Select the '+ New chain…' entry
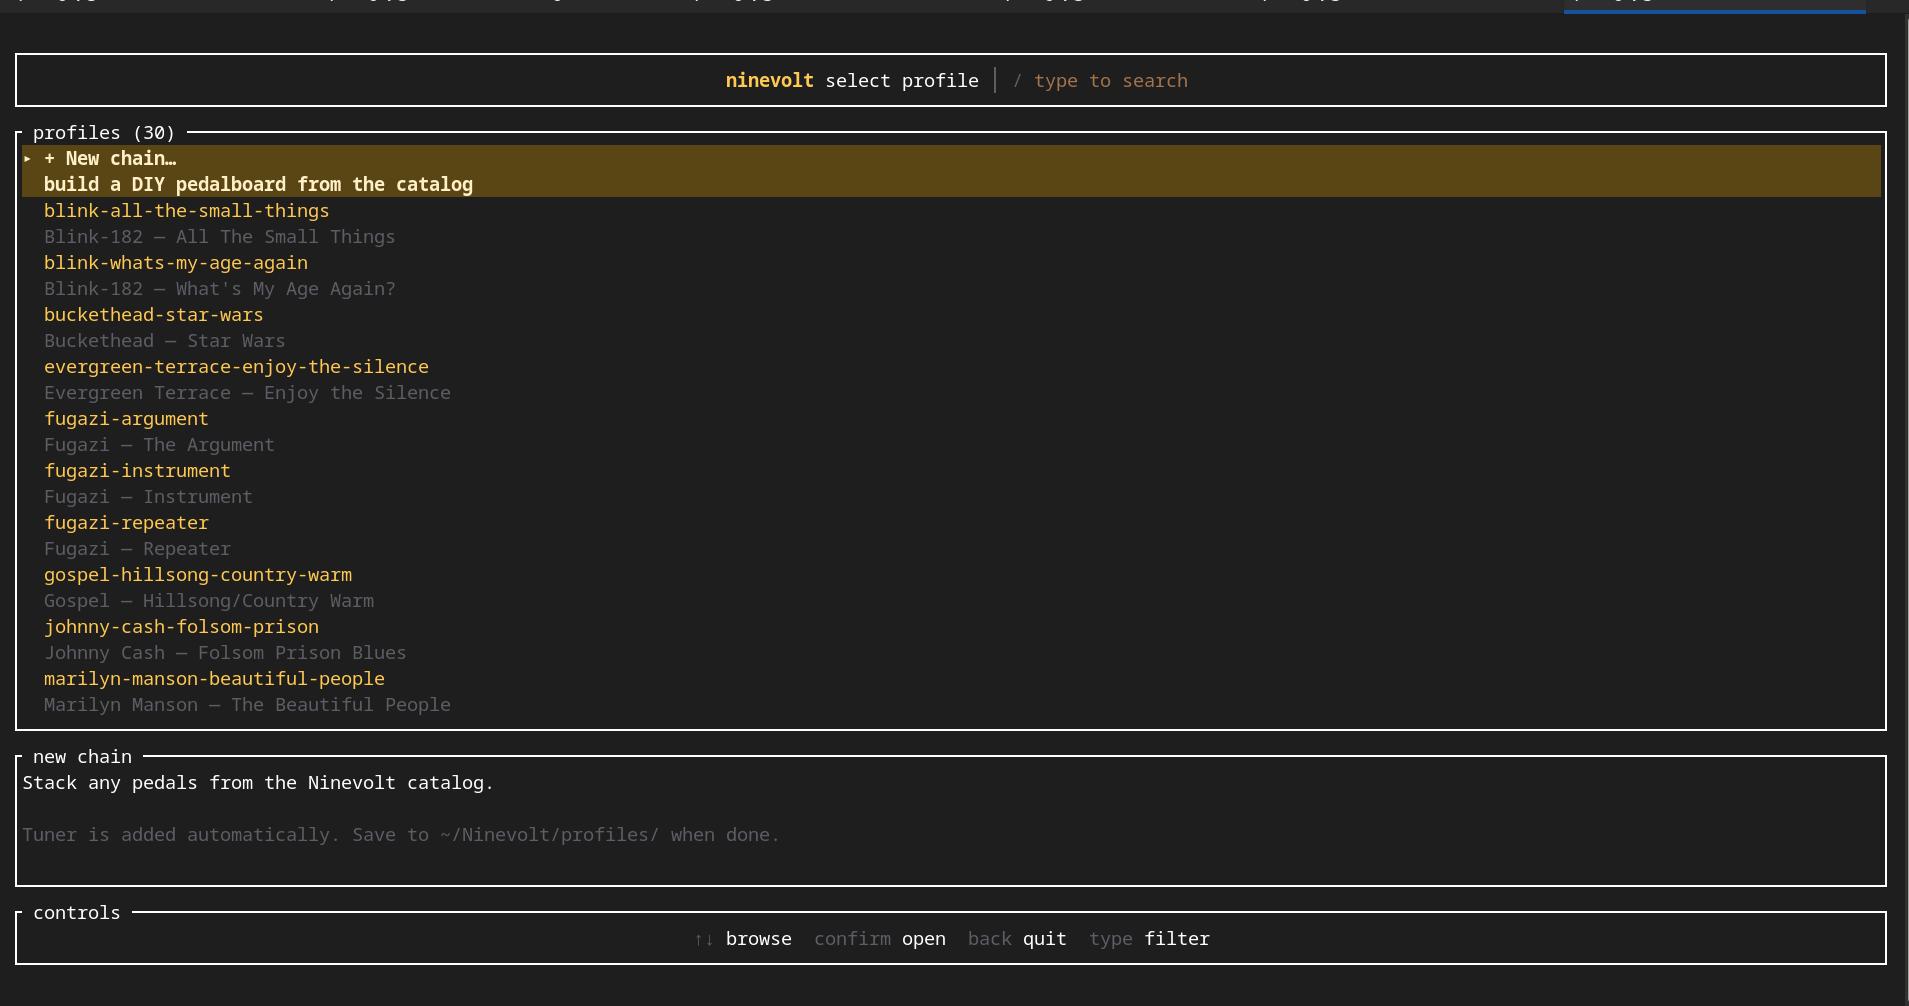 pos(110,158)
